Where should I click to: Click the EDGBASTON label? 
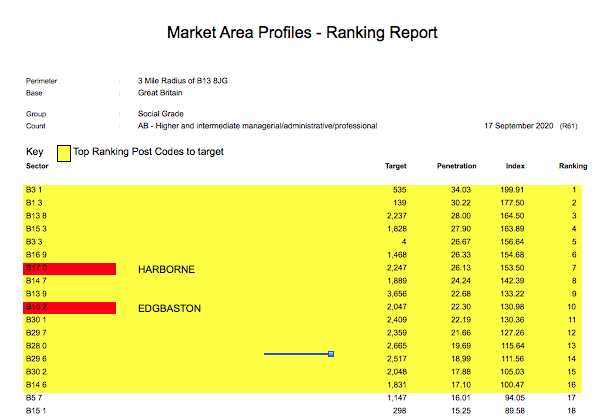[169, 309]
